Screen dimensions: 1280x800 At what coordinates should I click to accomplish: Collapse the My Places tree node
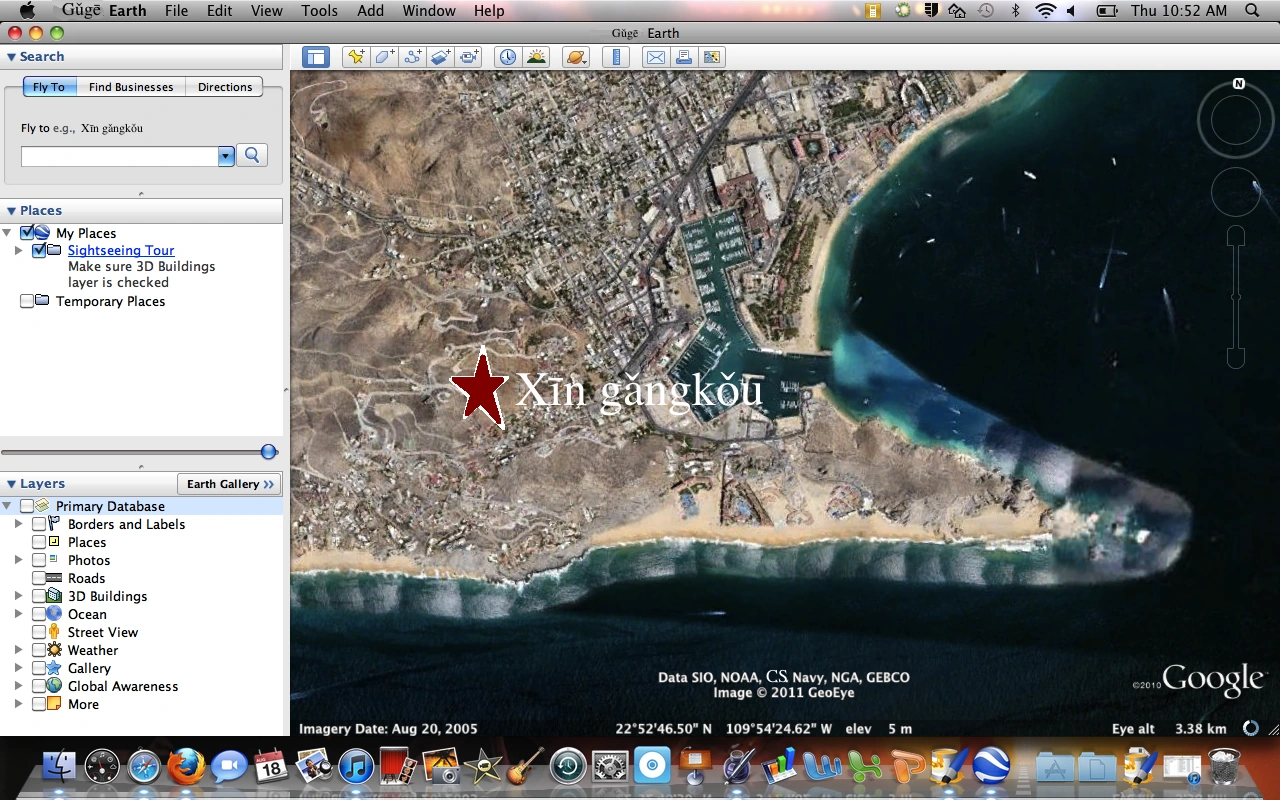[7, 233]
